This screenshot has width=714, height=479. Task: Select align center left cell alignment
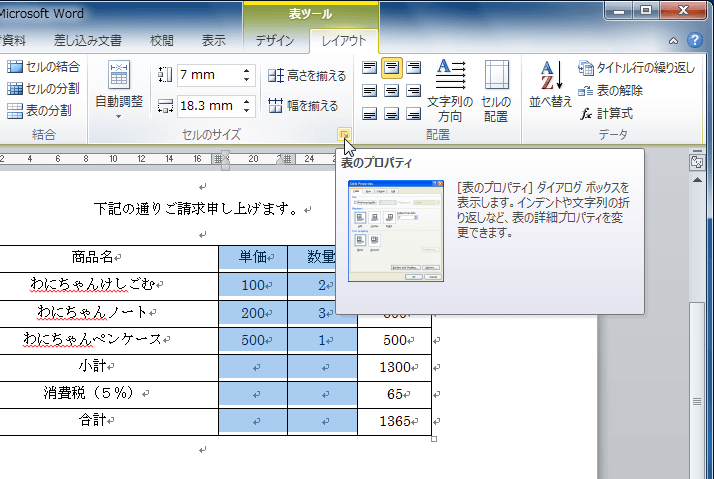pyautogui.click(x=369, y=91)
